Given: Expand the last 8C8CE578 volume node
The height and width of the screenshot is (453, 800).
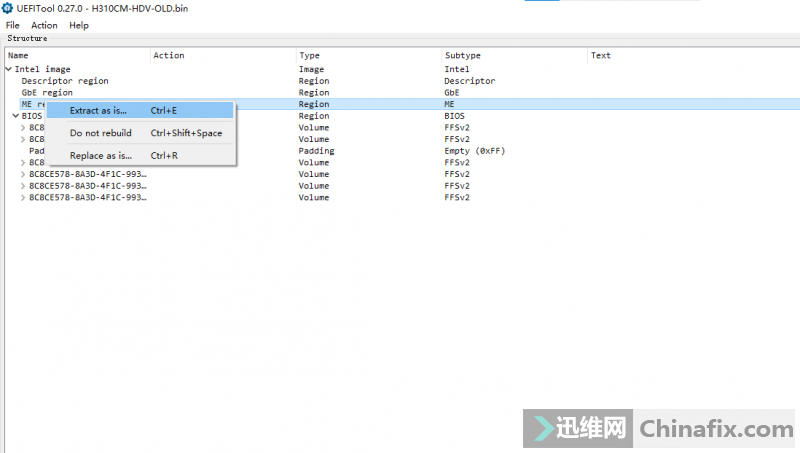Looking at the screenshot, I should tap(23, 198).
